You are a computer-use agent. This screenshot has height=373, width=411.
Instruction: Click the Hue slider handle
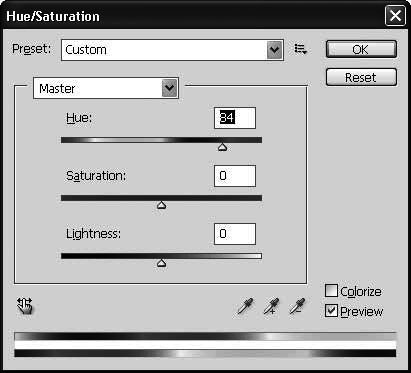click(222, 147)
